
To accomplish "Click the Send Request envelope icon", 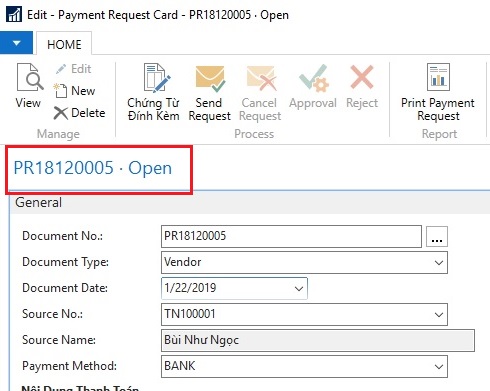I will pos(209,79).
